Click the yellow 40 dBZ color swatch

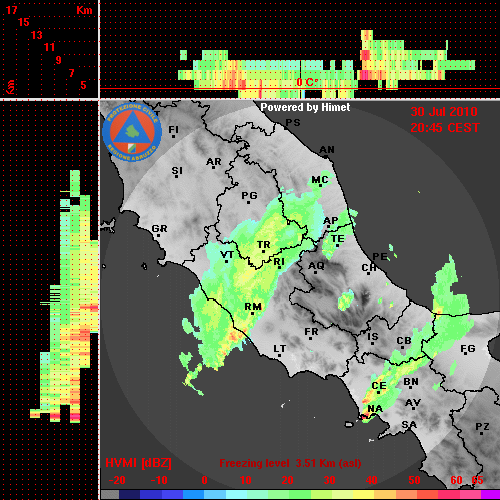point(364,495)
